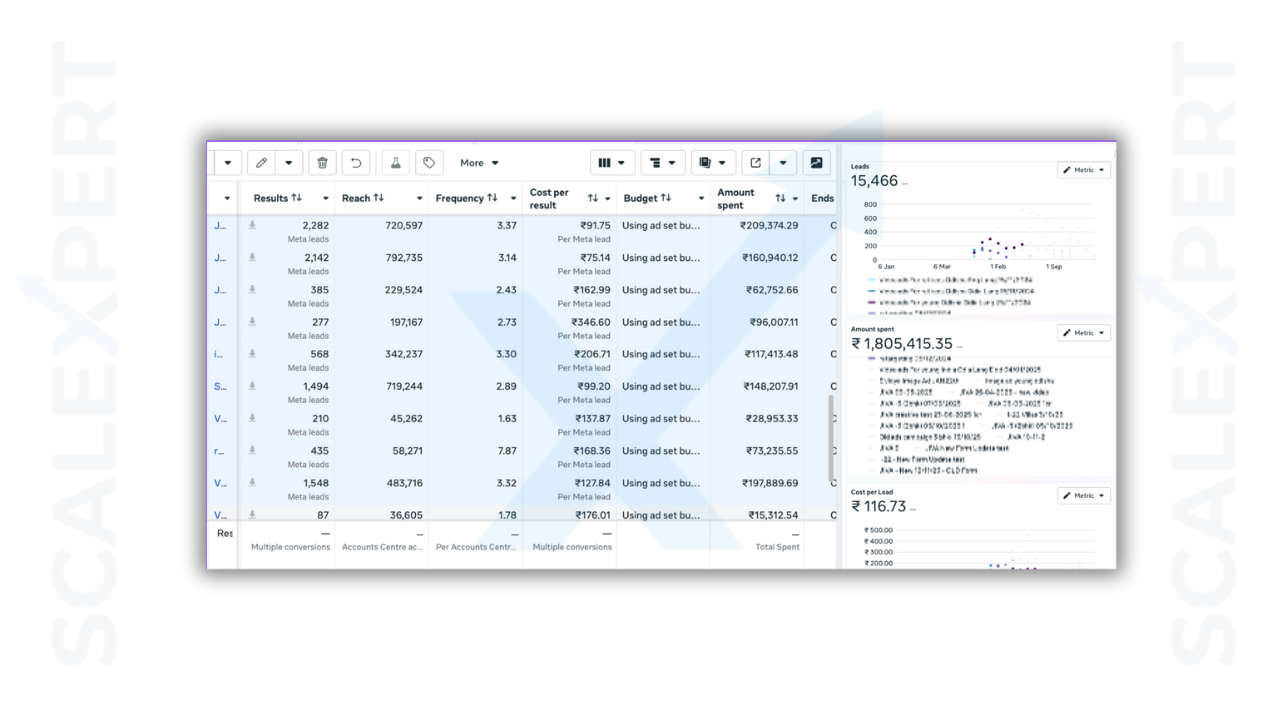The height and width of the screenshot is (720, 1280).
Task: Expand the Amount spent Metric dropdown
Action: pyautogui.click(x=1084, y=333)
